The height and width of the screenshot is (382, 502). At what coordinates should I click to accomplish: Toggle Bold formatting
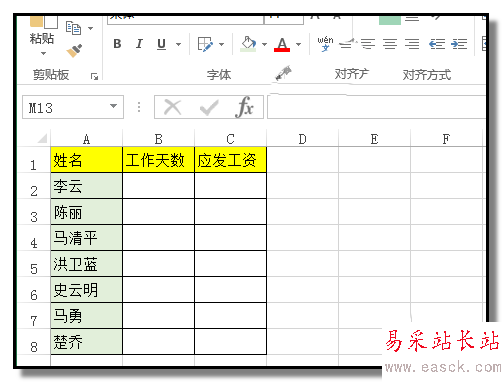pos(117,44)
